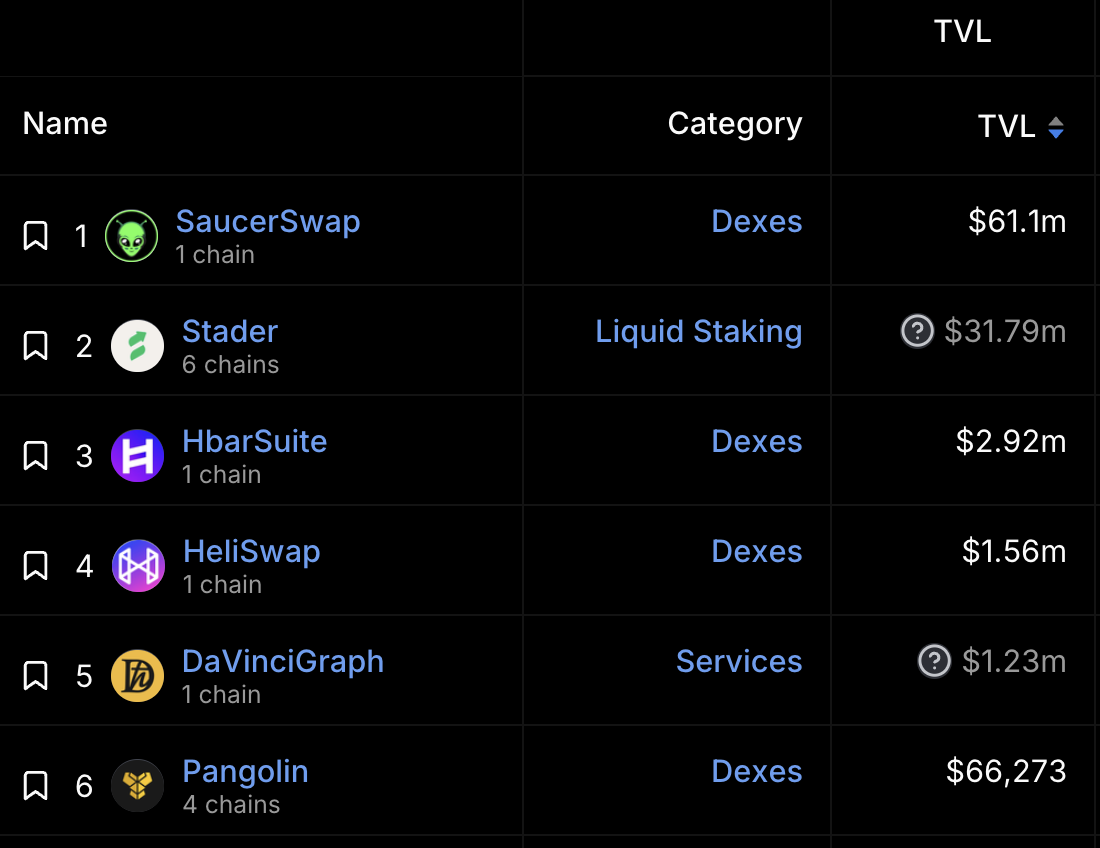
Task: Toggle the HeliSwap bookmark
Action: pos(36,566)
